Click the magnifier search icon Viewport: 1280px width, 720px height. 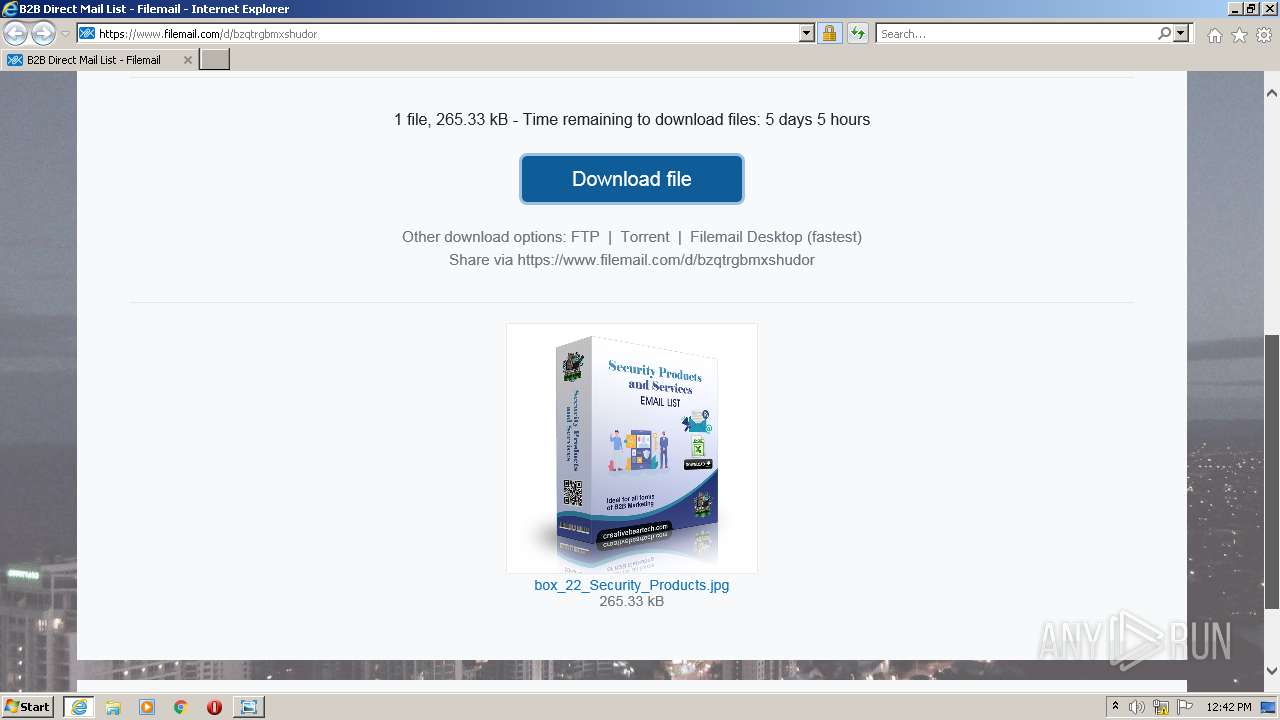pyautogui.click(x=1164, y=34)
